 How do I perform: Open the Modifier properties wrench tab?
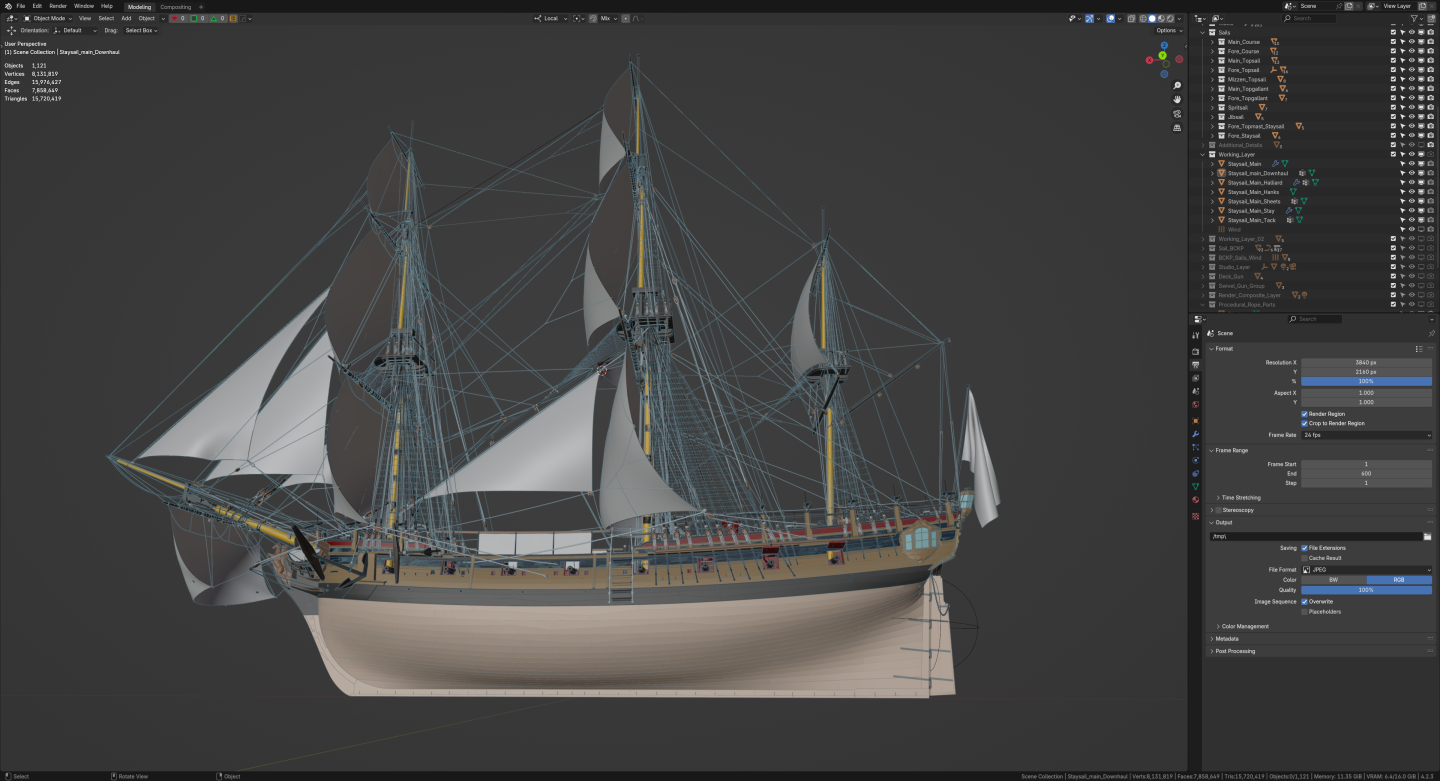[x=1195, y=434]
